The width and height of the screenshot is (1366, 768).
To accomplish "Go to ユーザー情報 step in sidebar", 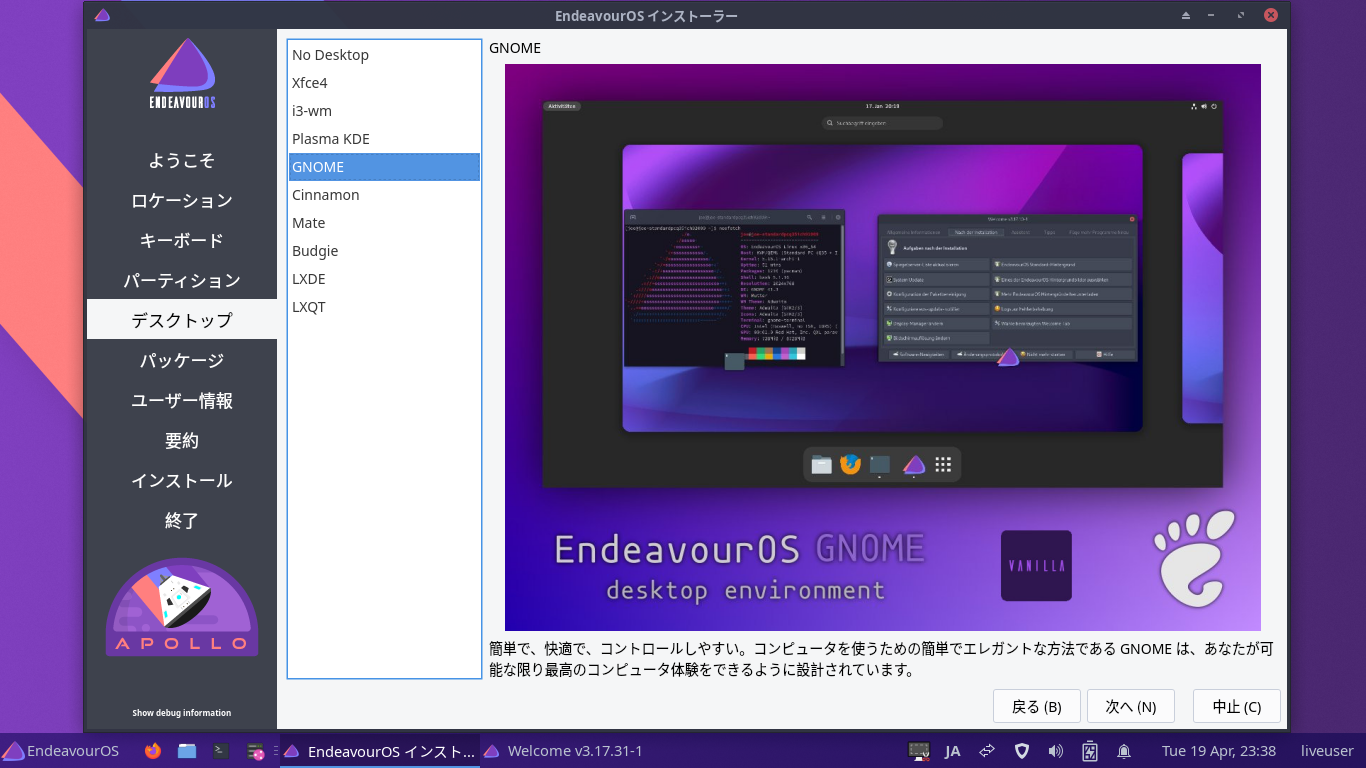I will click(182, 400).
